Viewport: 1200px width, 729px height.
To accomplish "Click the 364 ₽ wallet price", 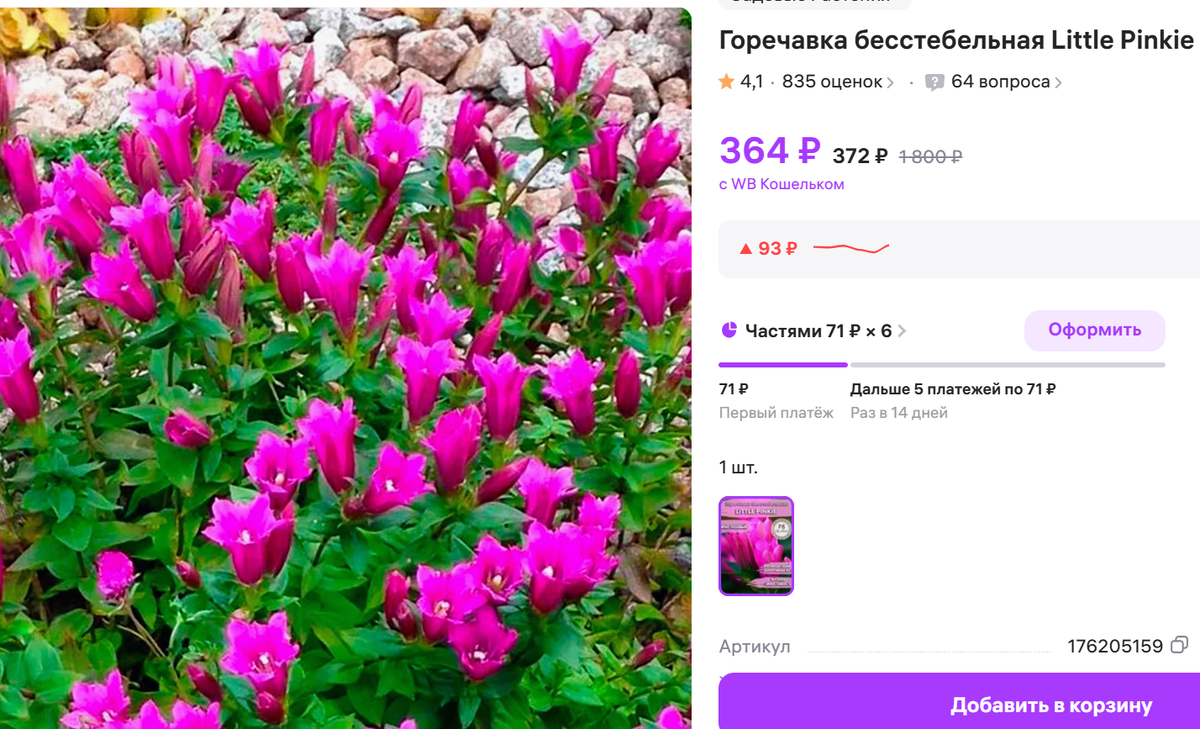I will [770, 151].
